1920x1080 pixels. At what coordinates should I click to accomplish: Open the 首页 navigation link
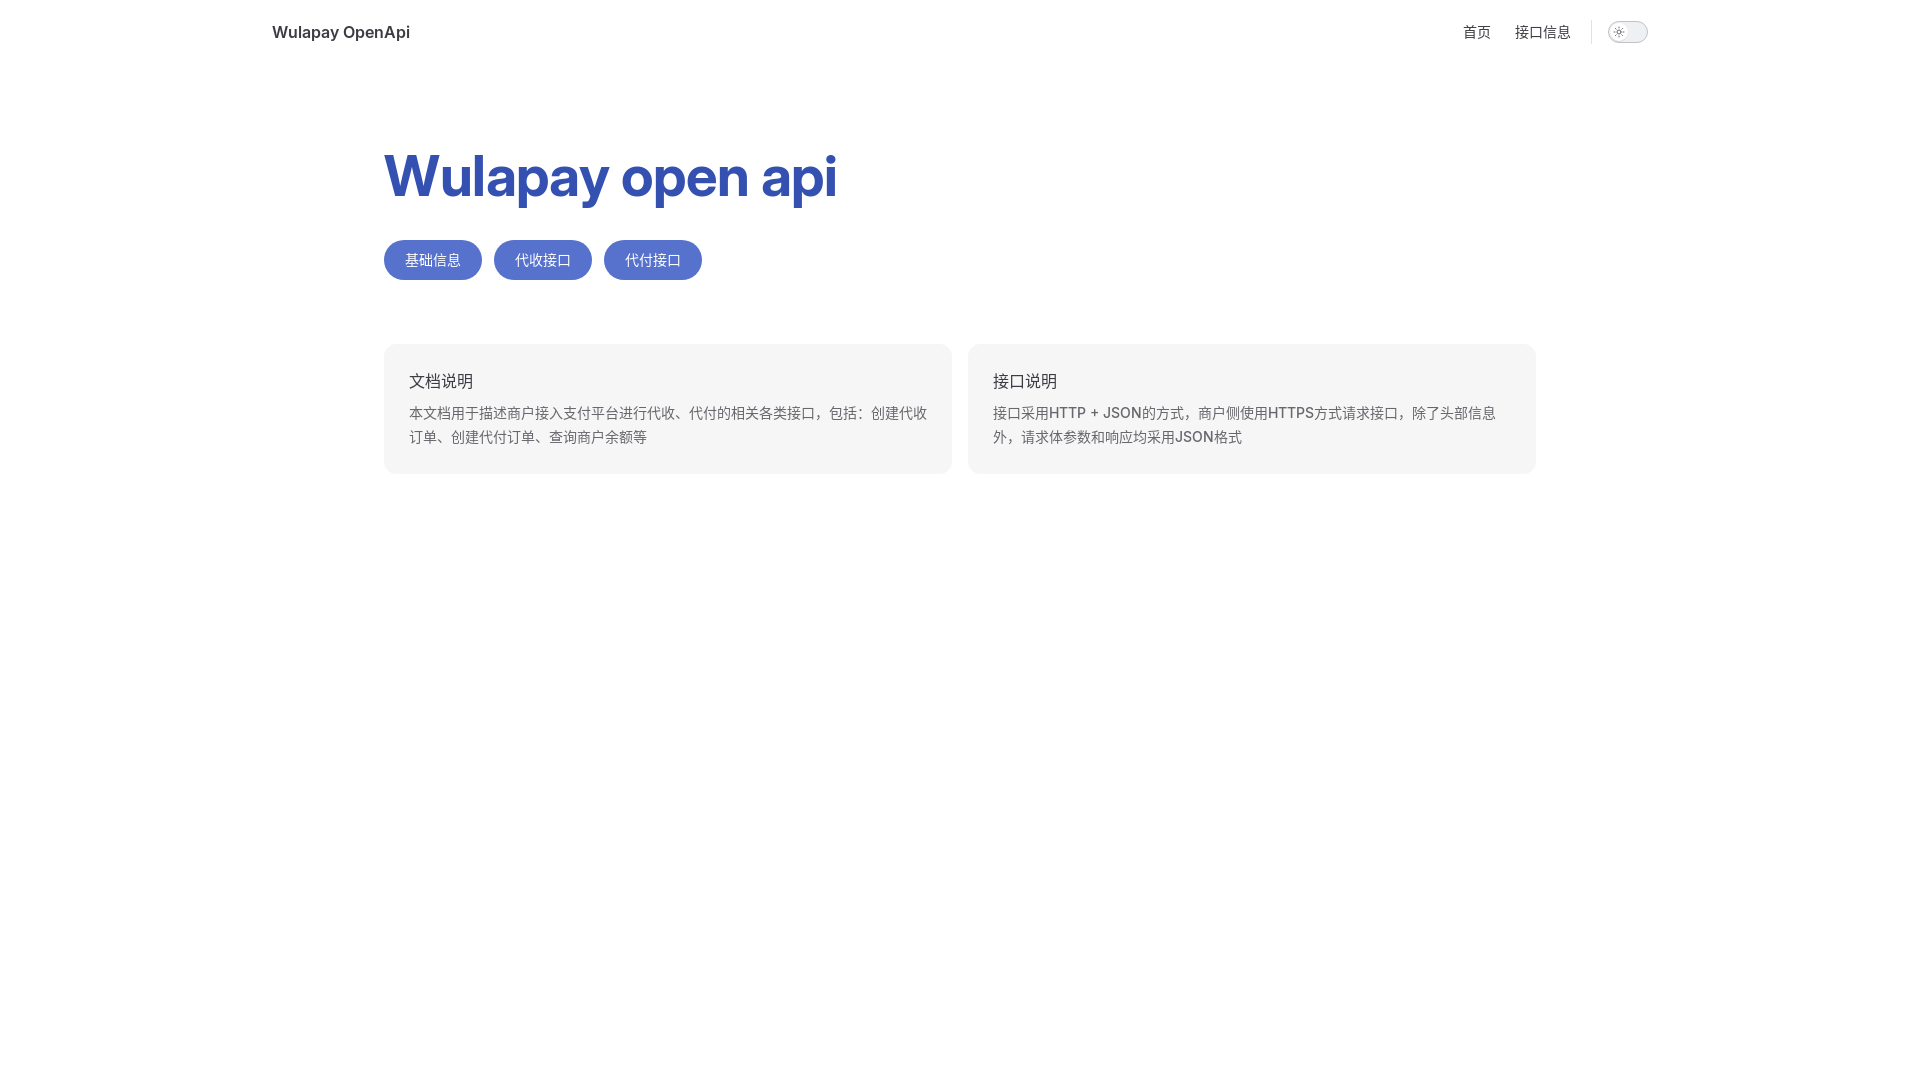[x=1476, y=32]
